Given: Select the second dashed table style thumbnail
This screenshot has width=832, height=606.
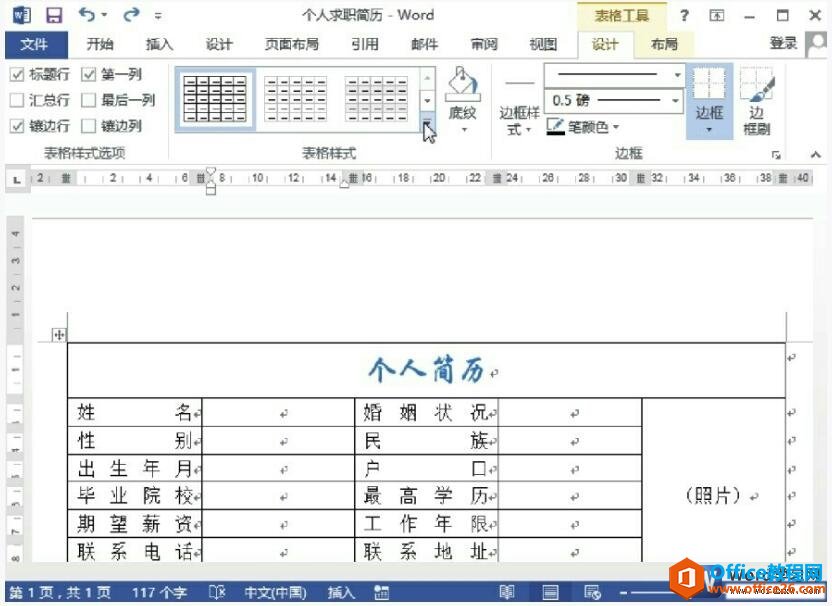Looking at the screenshot, I should tap(296, 99).
